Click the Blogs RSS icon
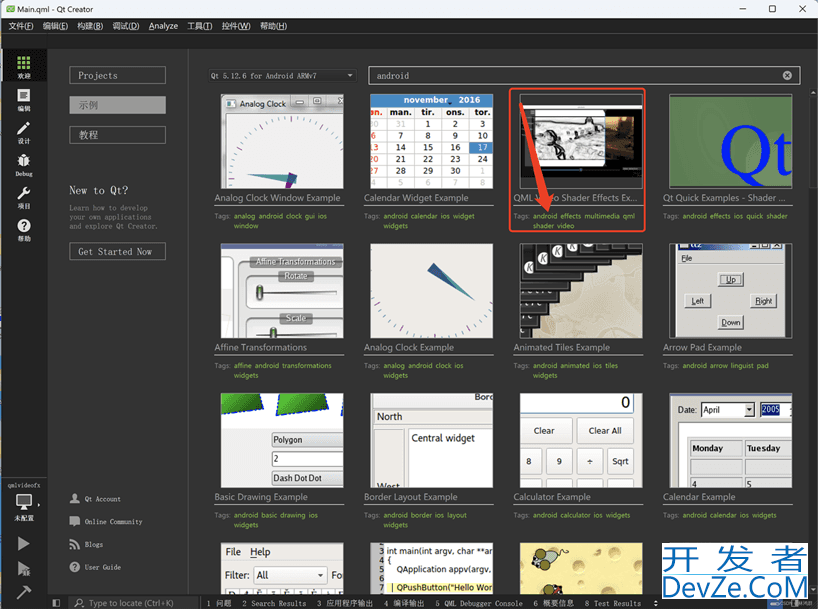 [x=75, y=544]
